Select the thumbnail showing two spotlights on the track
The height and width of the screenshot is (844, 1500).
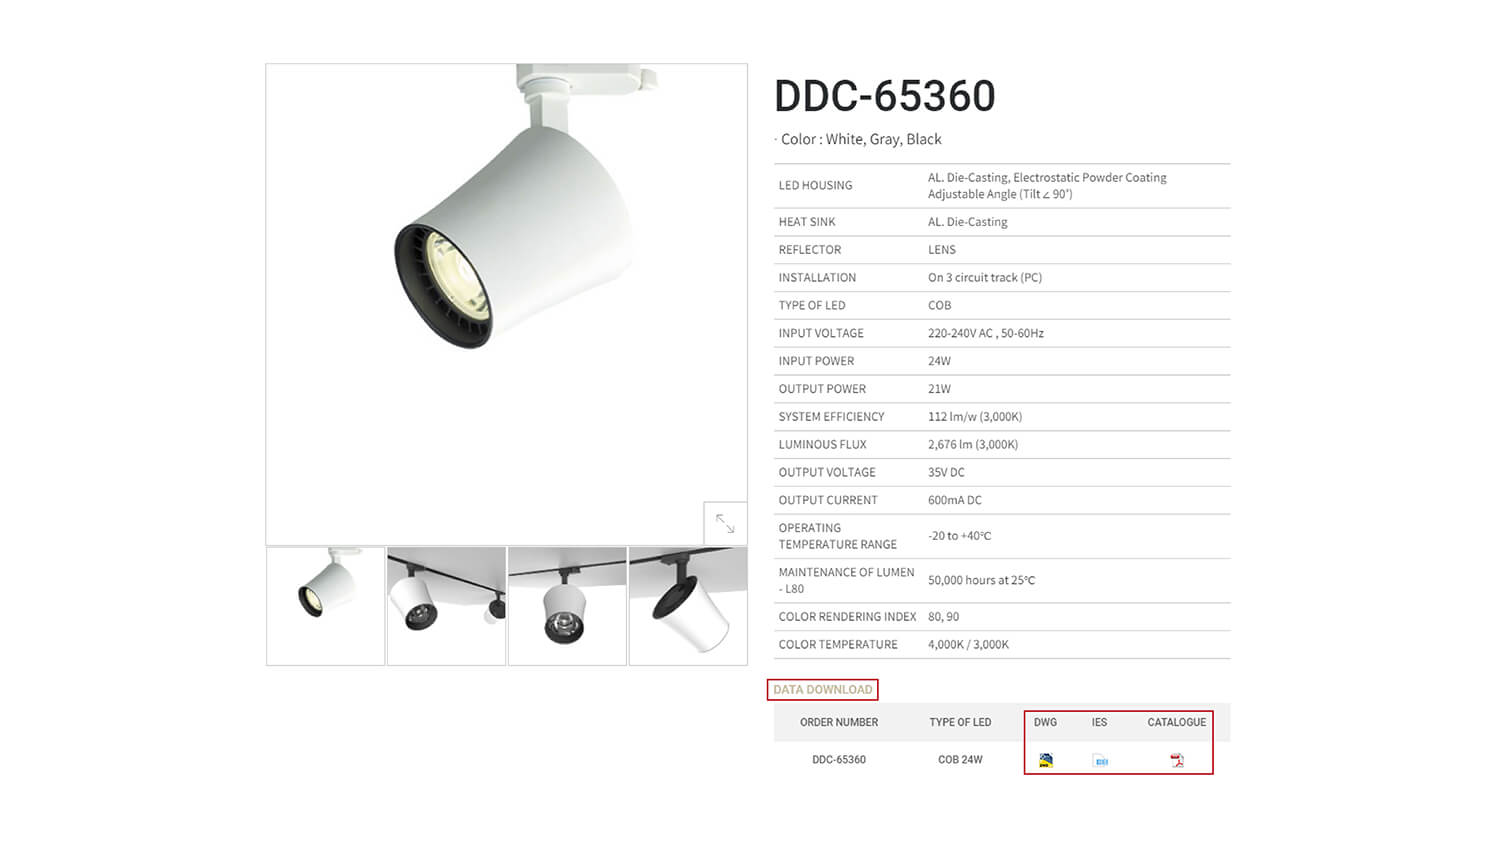pyautogui.click(x=446, y=606)
